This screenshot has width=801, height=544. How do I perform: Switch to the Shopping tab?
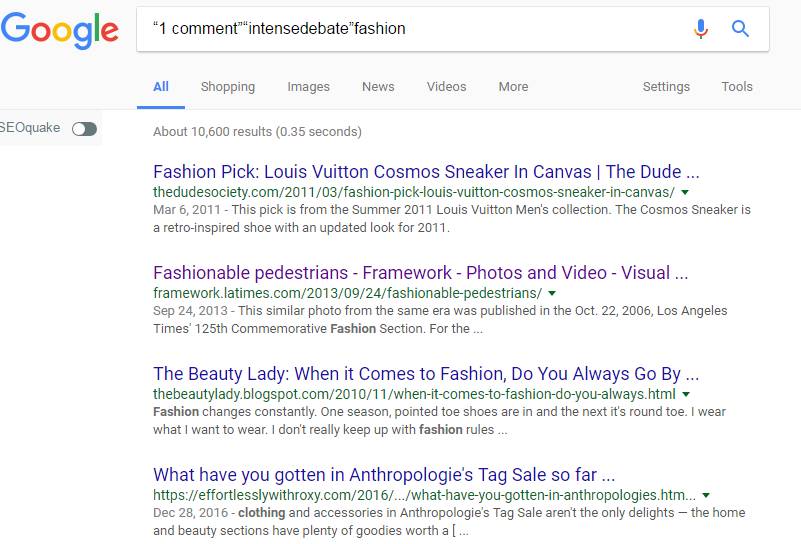[228, 87]
